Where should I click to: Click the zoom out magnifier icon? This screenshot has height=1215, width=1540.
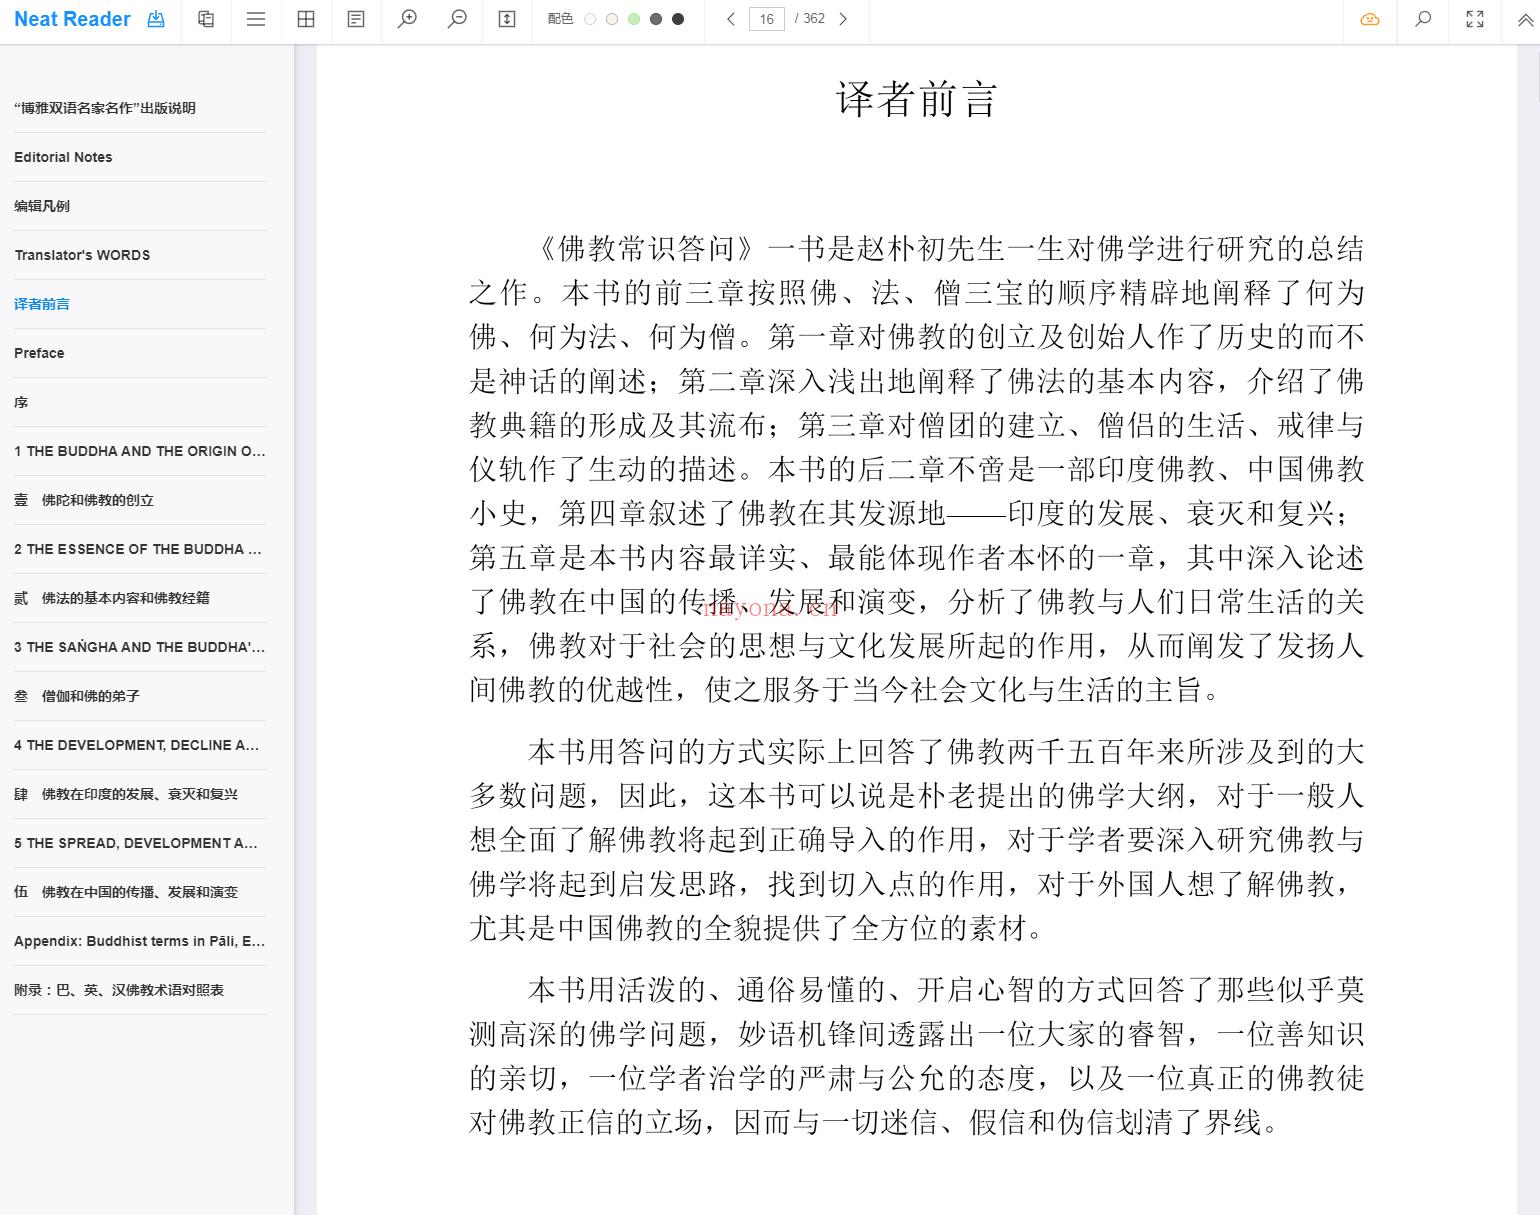pos(457,19)
